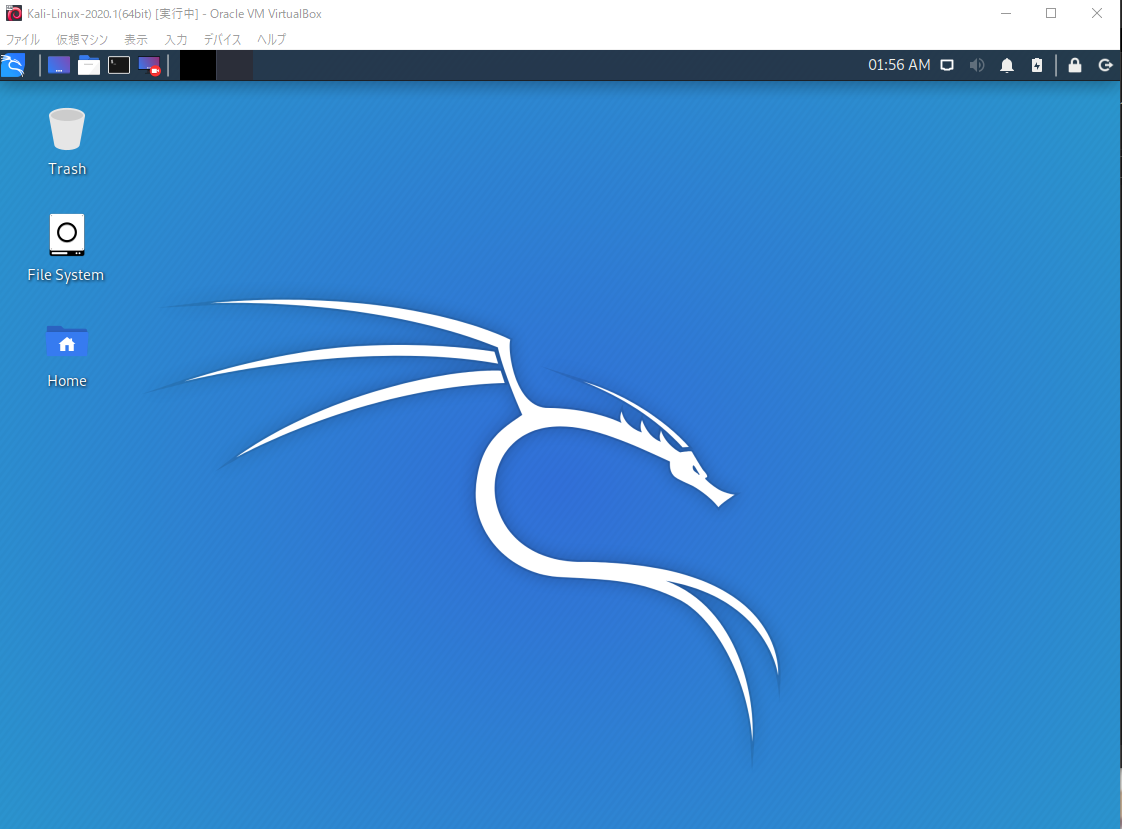1122x829 pixels.
Task: Open the file manager panel launcher
Action: point(89,65)
